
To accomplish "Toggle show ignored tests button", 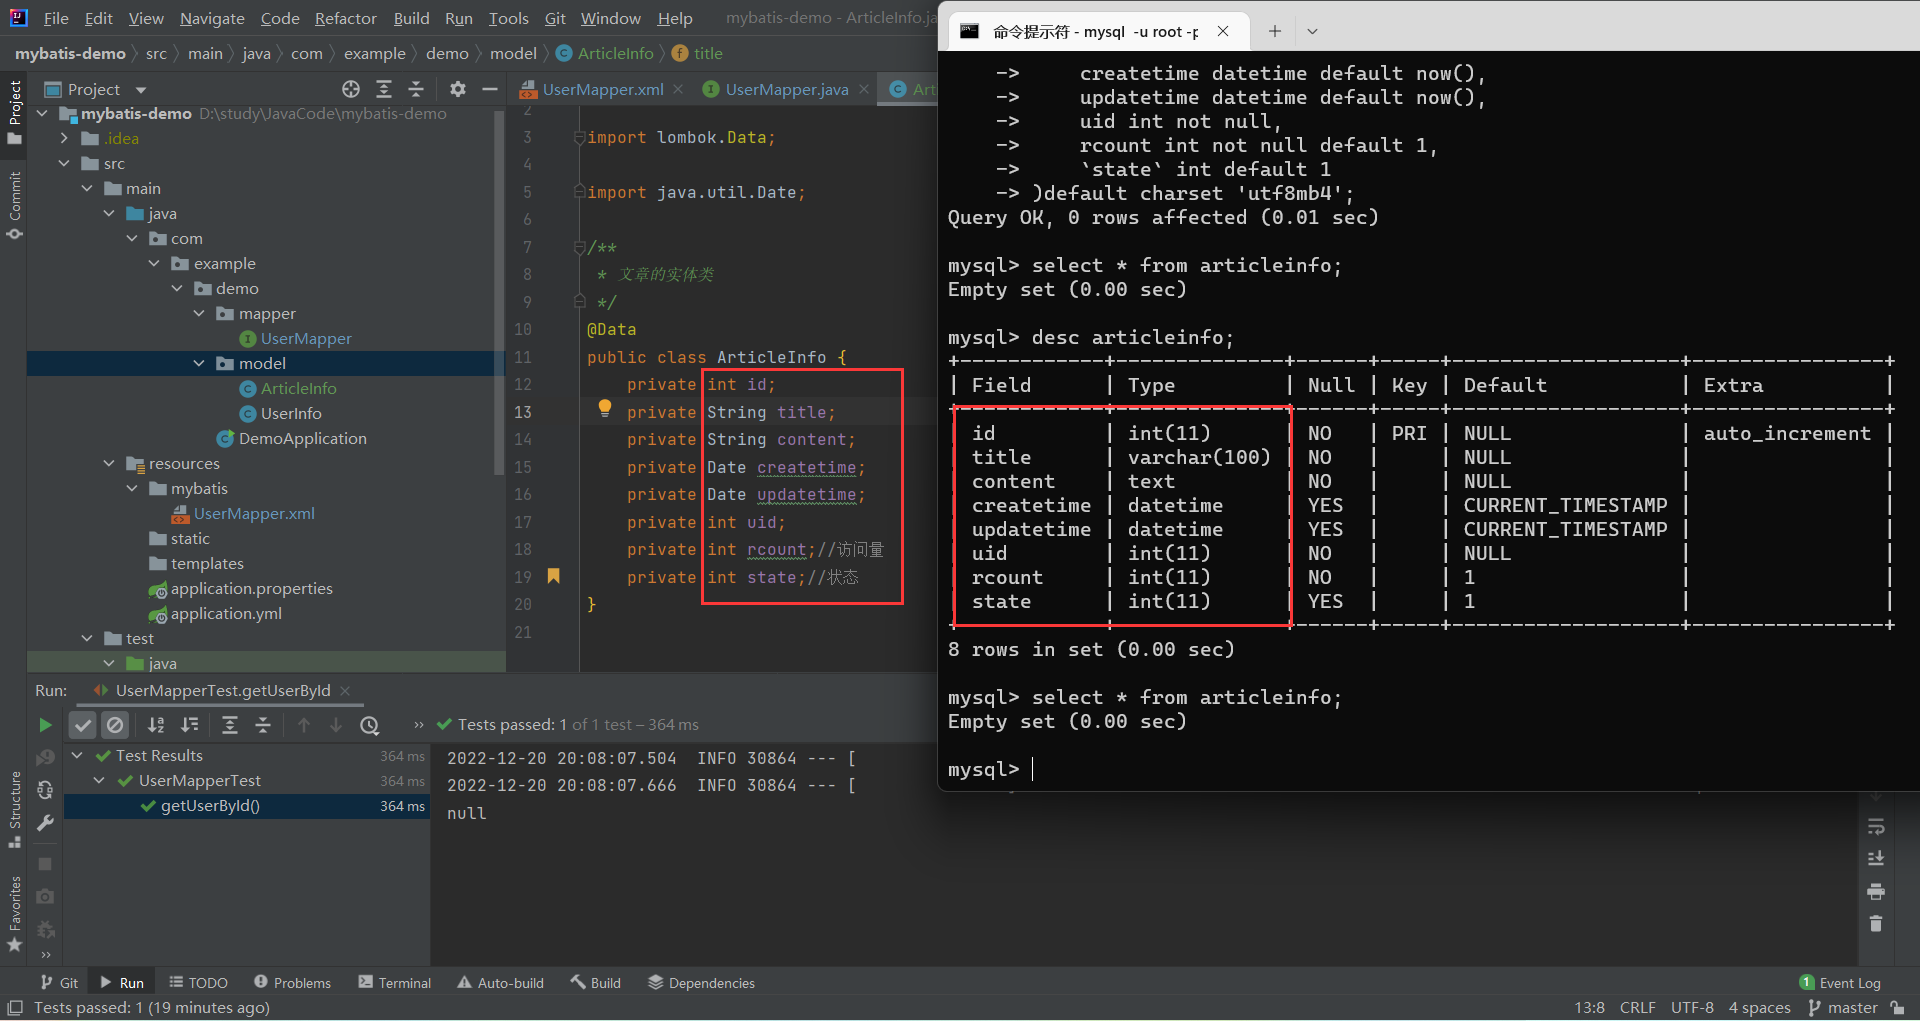I will (116, 725).
